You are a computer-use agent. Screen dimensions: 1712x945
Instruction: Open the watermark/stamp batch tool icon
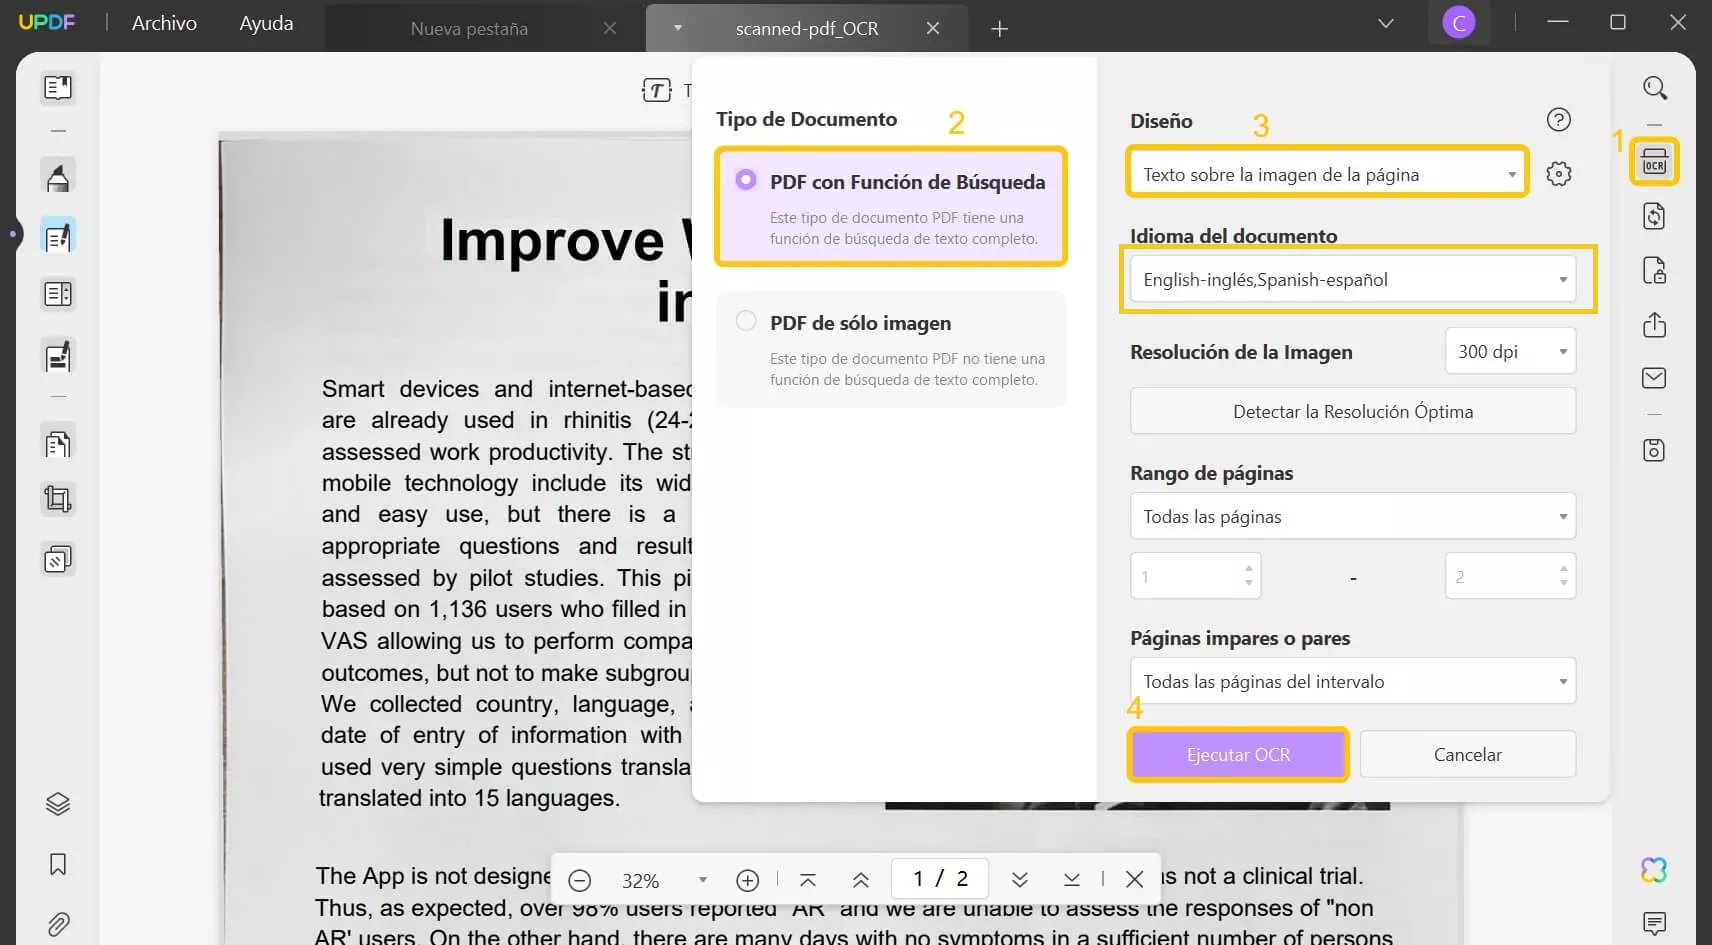point(58,559)
